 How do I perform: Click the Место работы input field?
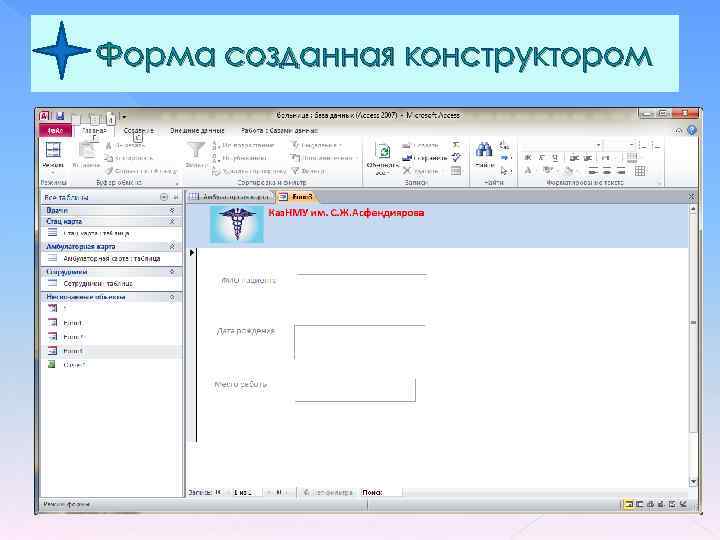tap(355, 389)
